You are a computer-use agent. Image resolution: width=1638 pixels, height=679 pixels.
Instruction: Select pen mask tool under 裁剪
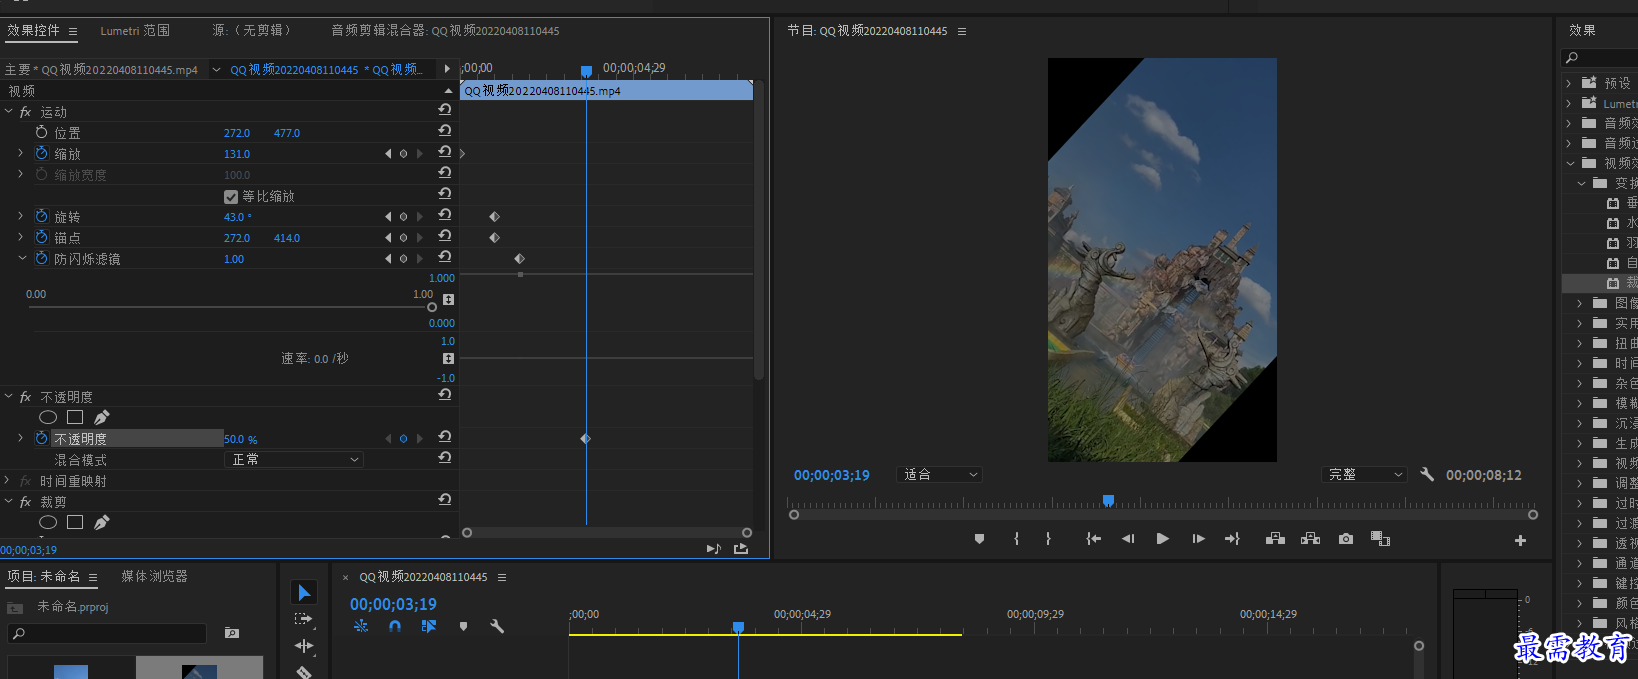tap(101, 522)
